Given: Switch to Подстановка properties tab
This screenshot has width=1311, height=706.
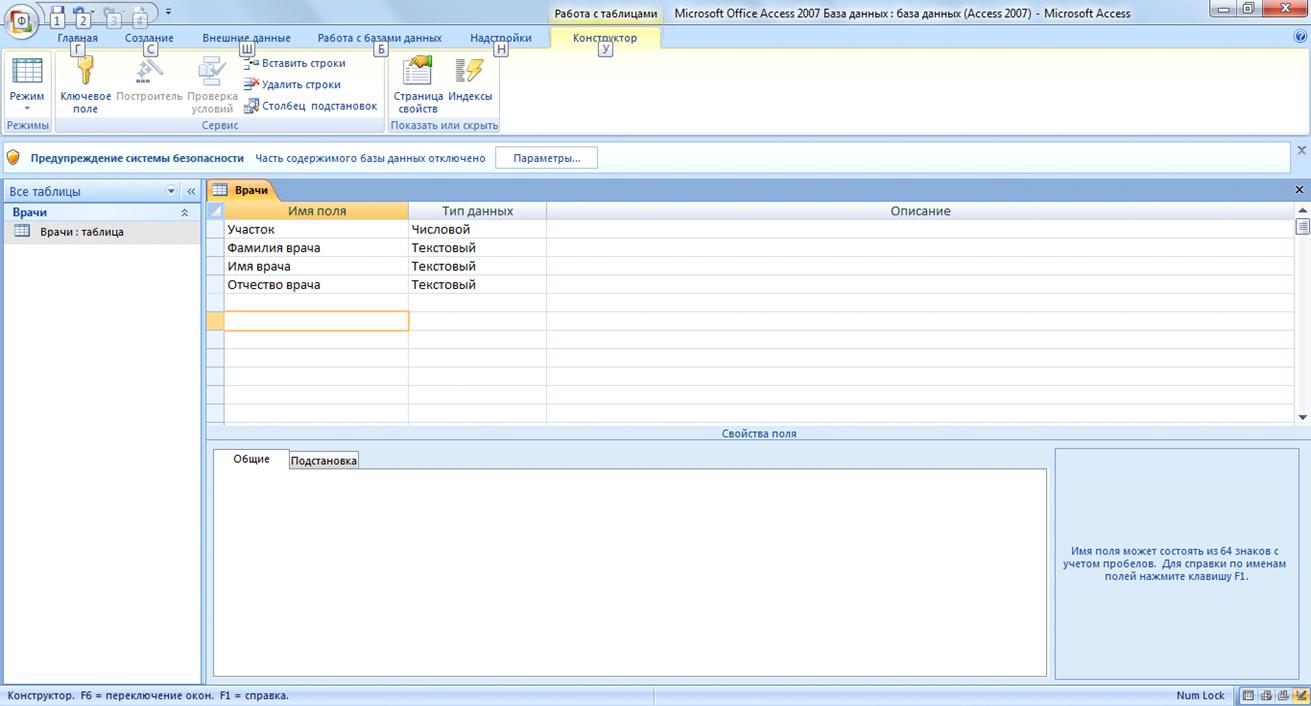Looking at the screenshot, I should click(x=323, y=460).
